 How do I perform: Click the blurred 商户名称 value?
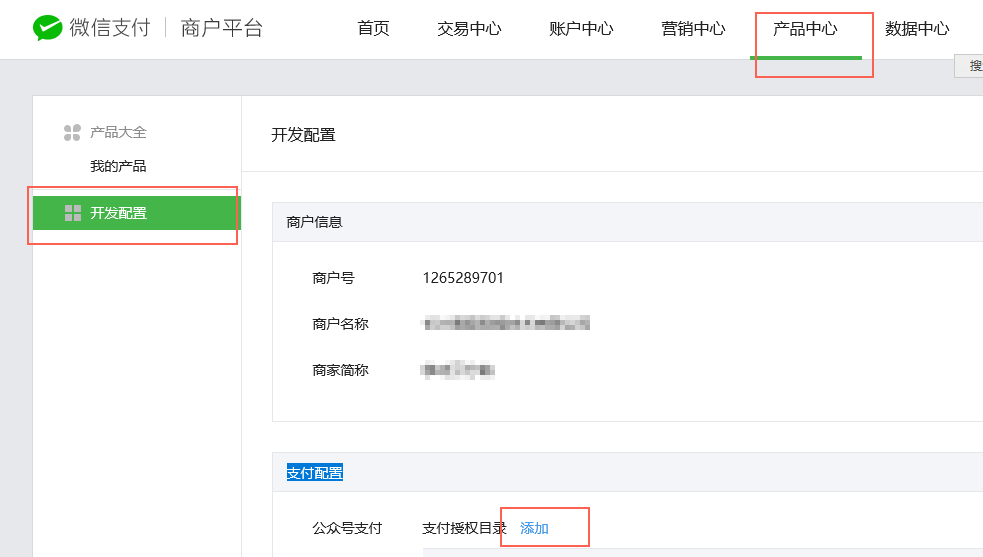coord(505,323)
